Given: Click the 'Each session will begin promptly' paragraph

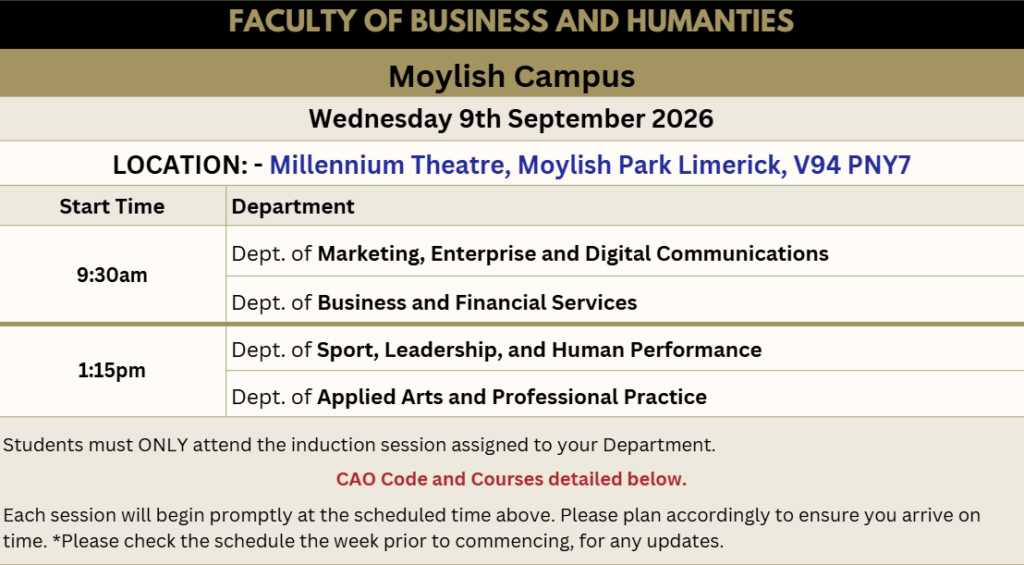Looking at the screenshot, I should coord(491,528).
